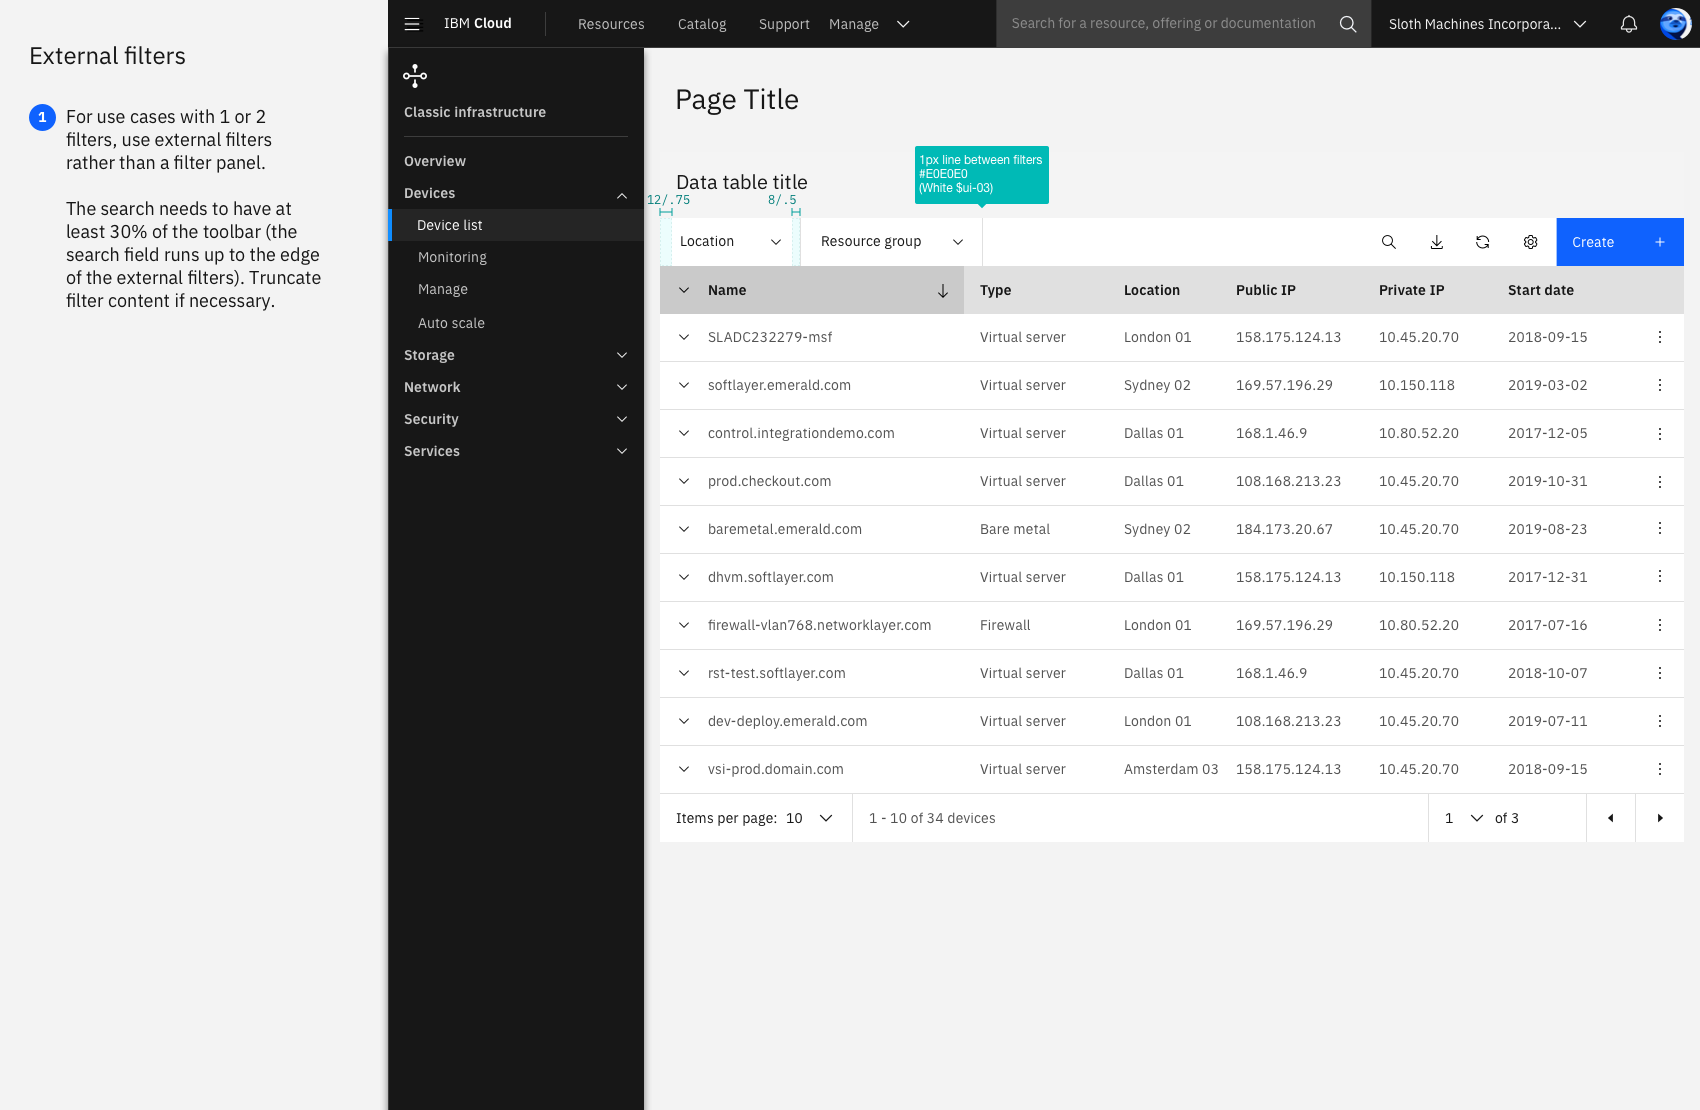Select Monitoring in the sidebar
The height and width of the screenshot is (1110, 1700).
point(452,257)
